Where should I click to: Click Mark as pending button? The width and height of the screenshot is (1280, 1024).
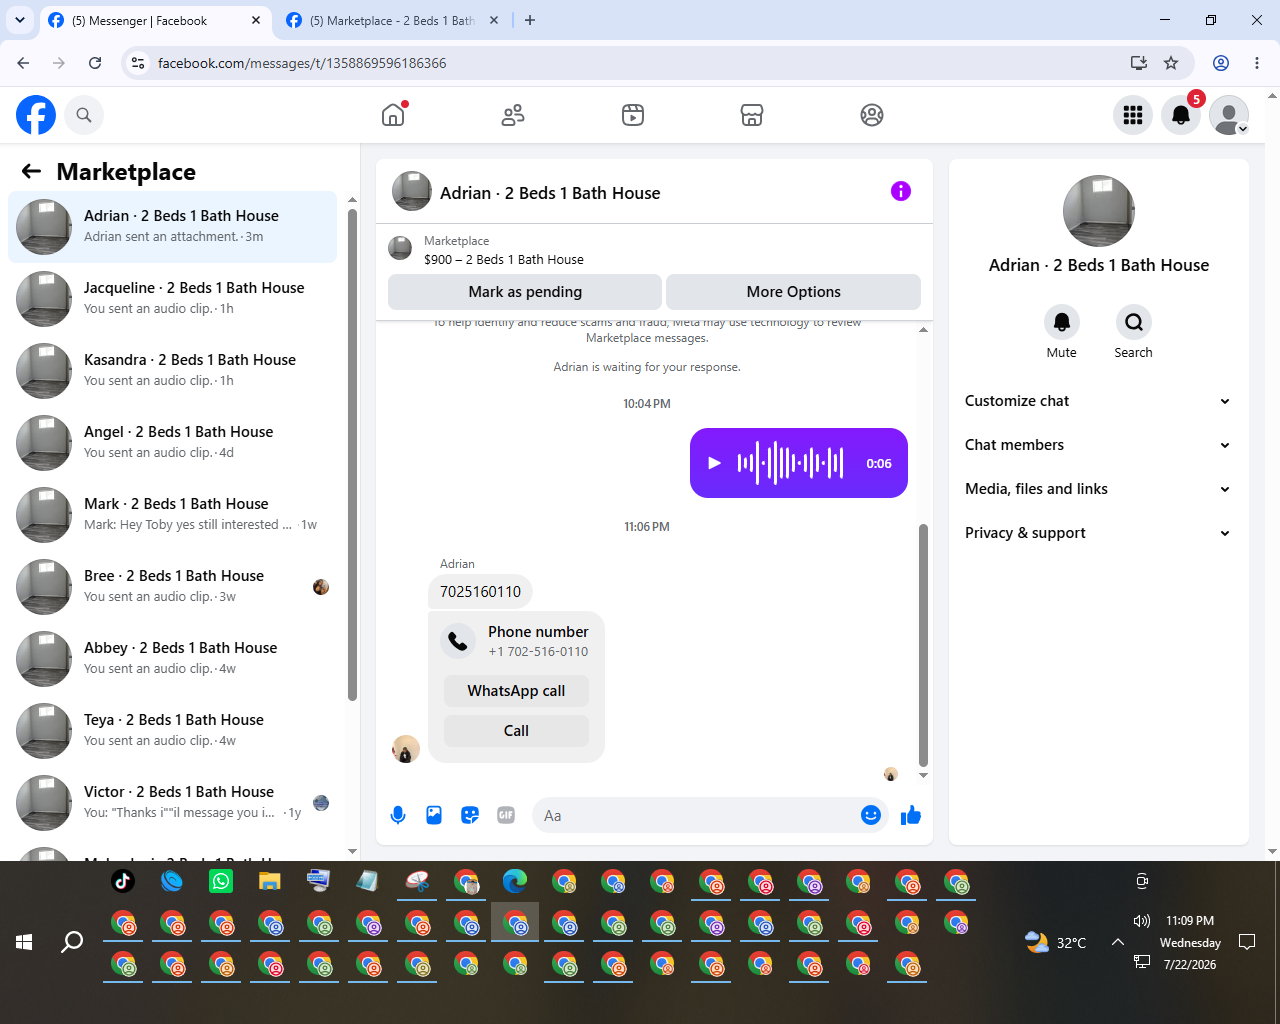[525, 292]
